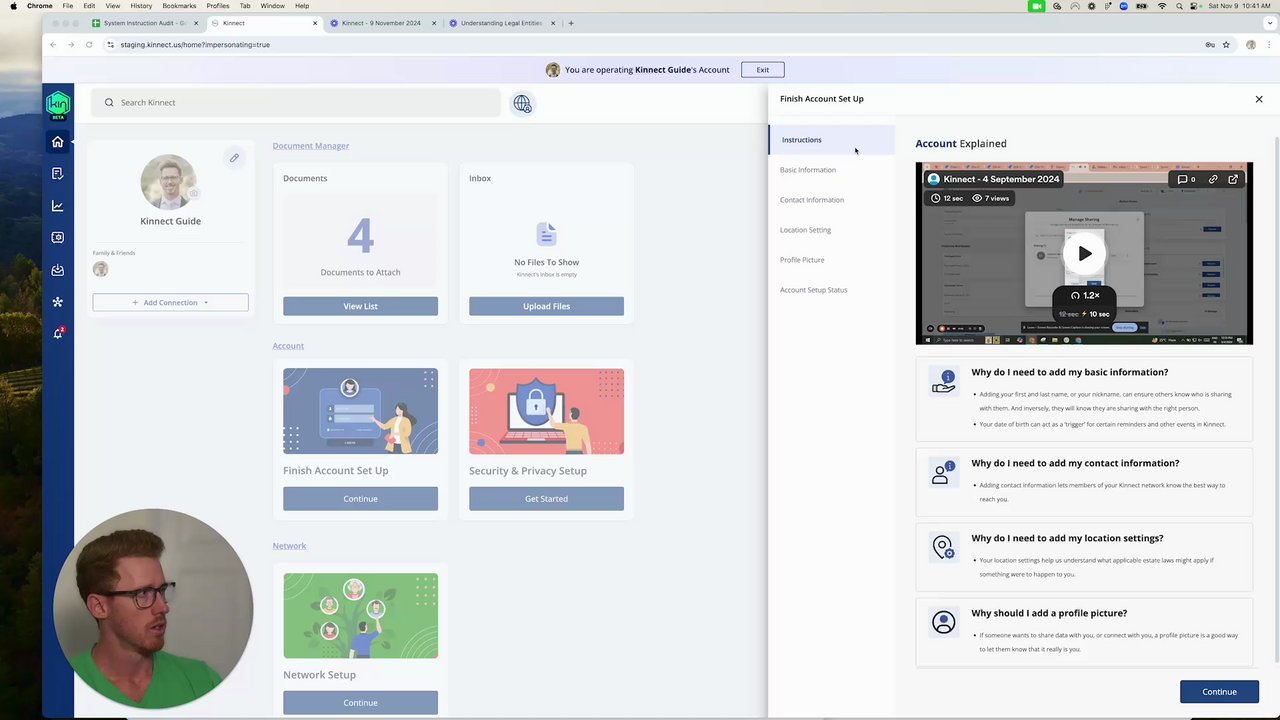Click the View List button under Documents
Screen dimensions: 1280x720
[x=360, y=306]
